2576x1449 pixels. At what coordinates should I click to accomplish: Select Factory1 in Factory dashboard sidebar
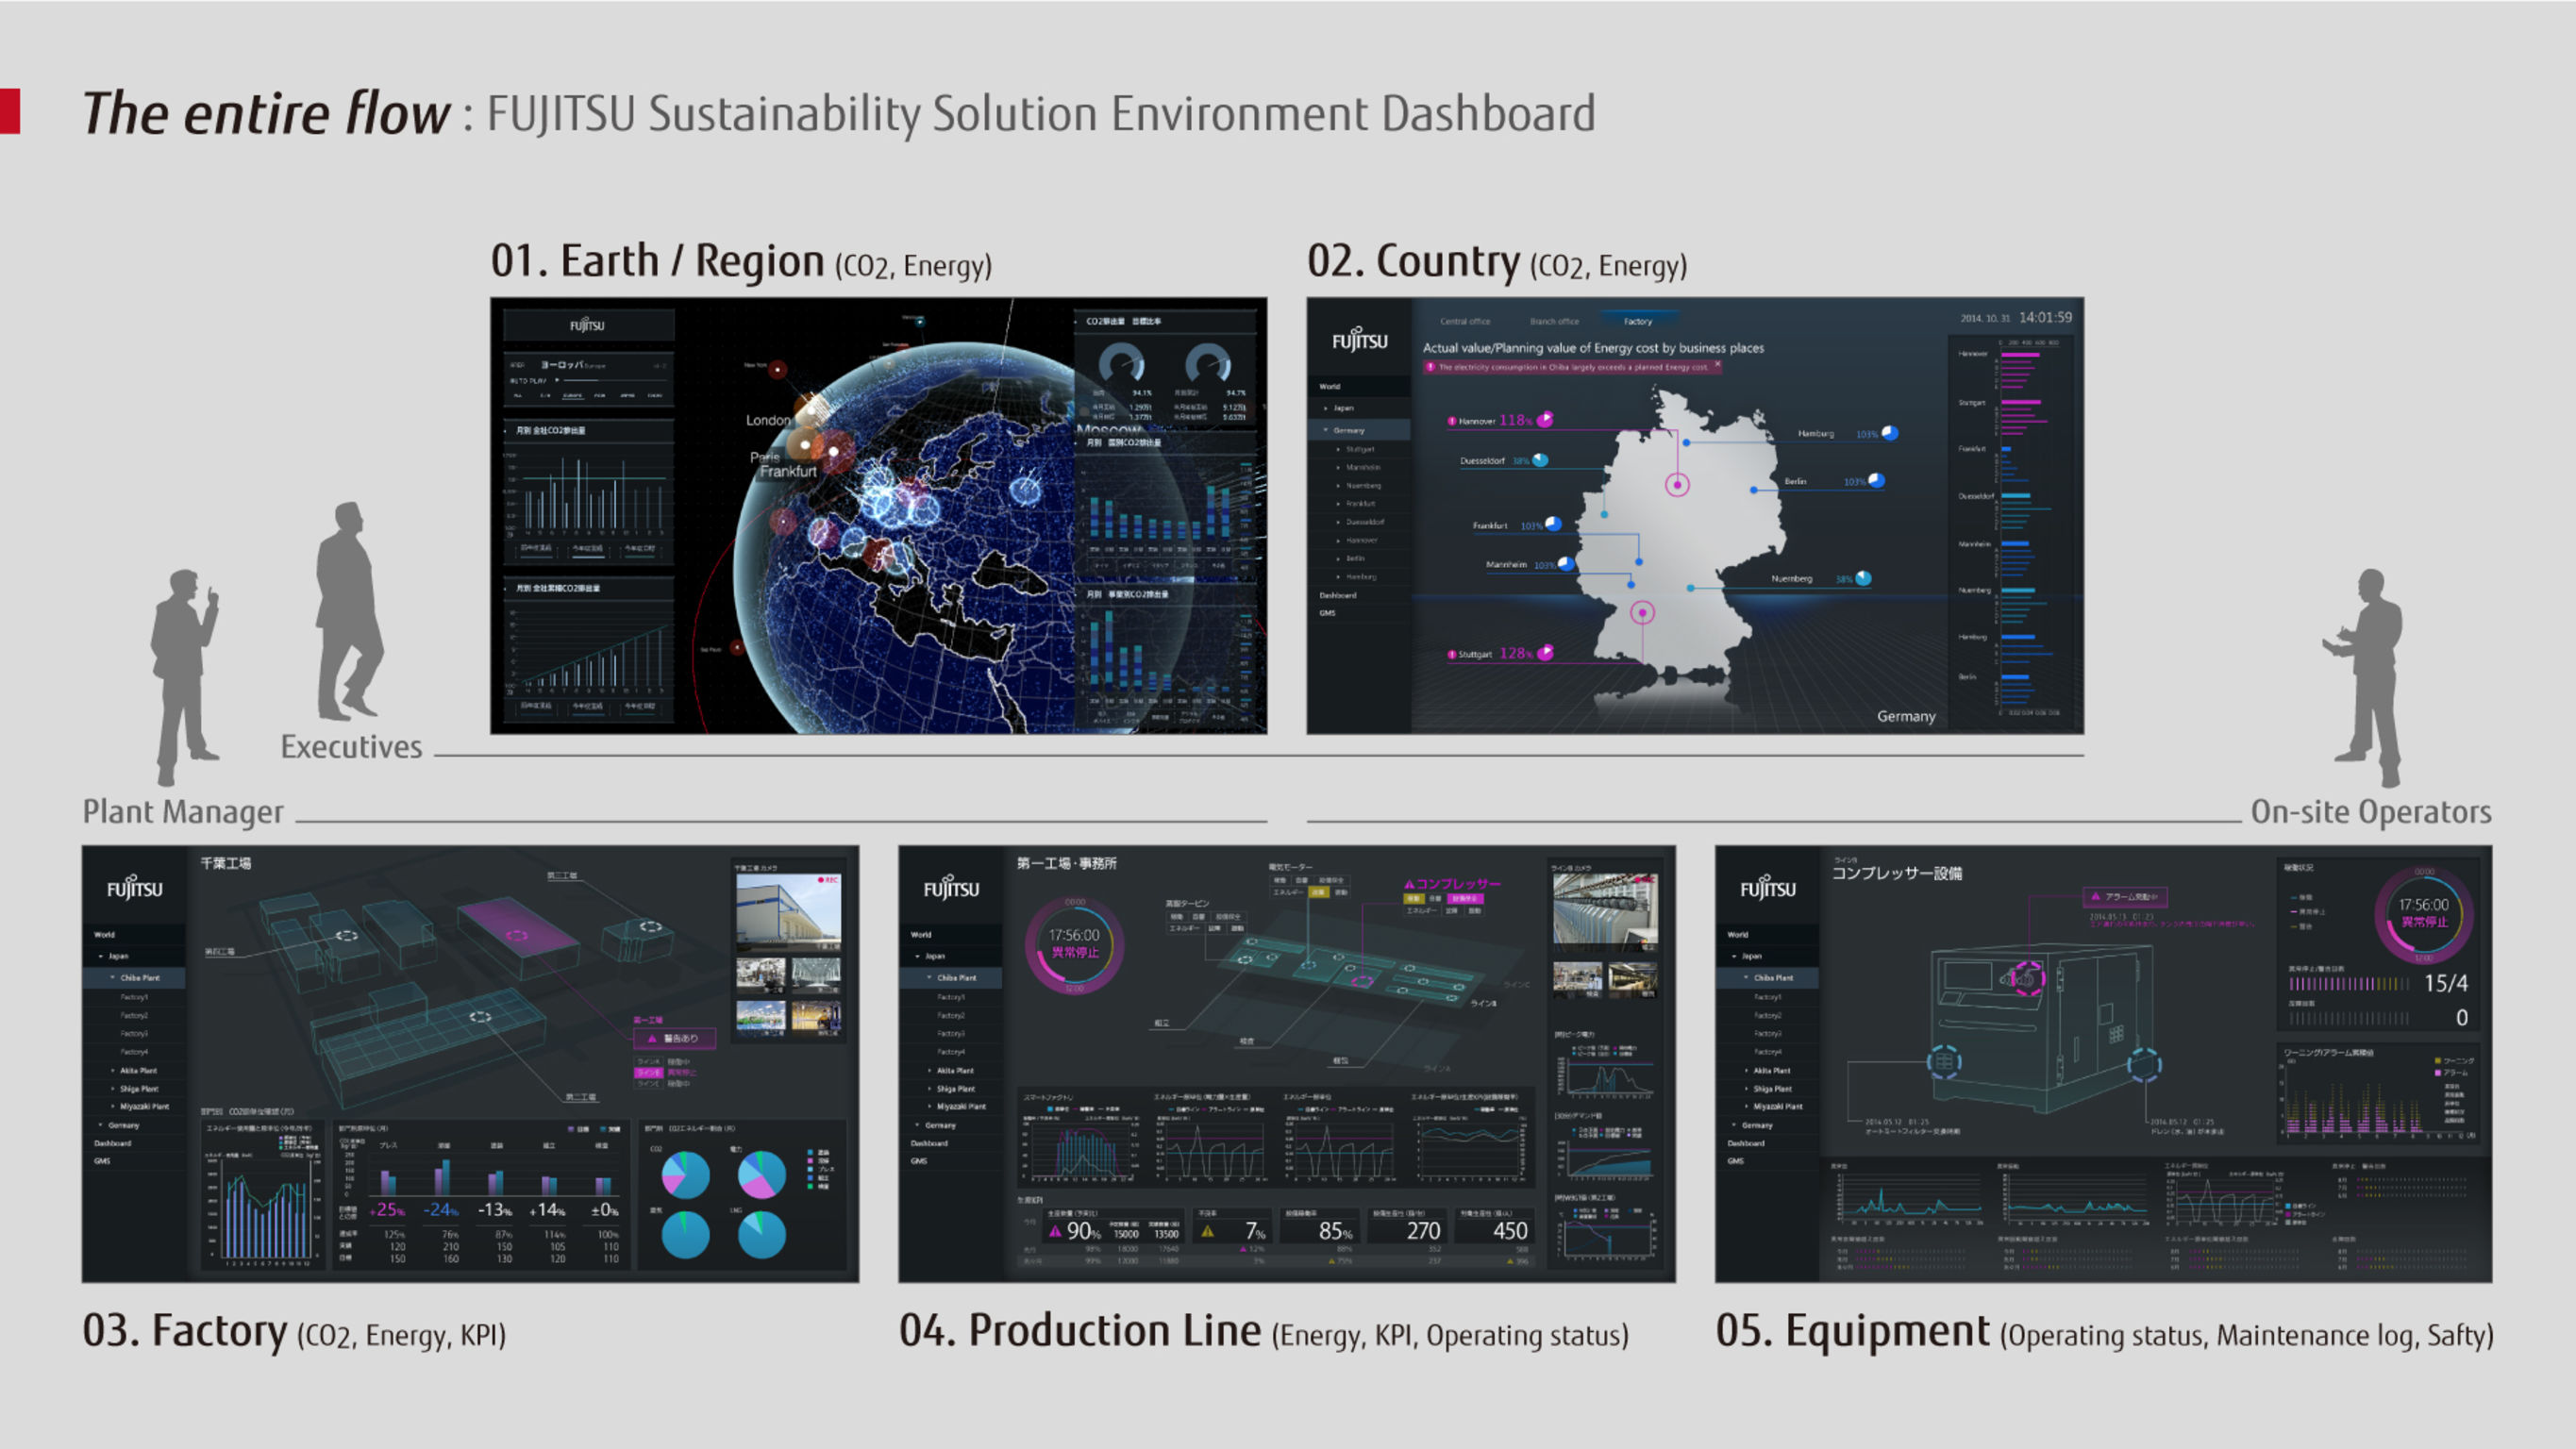(x=134, y=997)
